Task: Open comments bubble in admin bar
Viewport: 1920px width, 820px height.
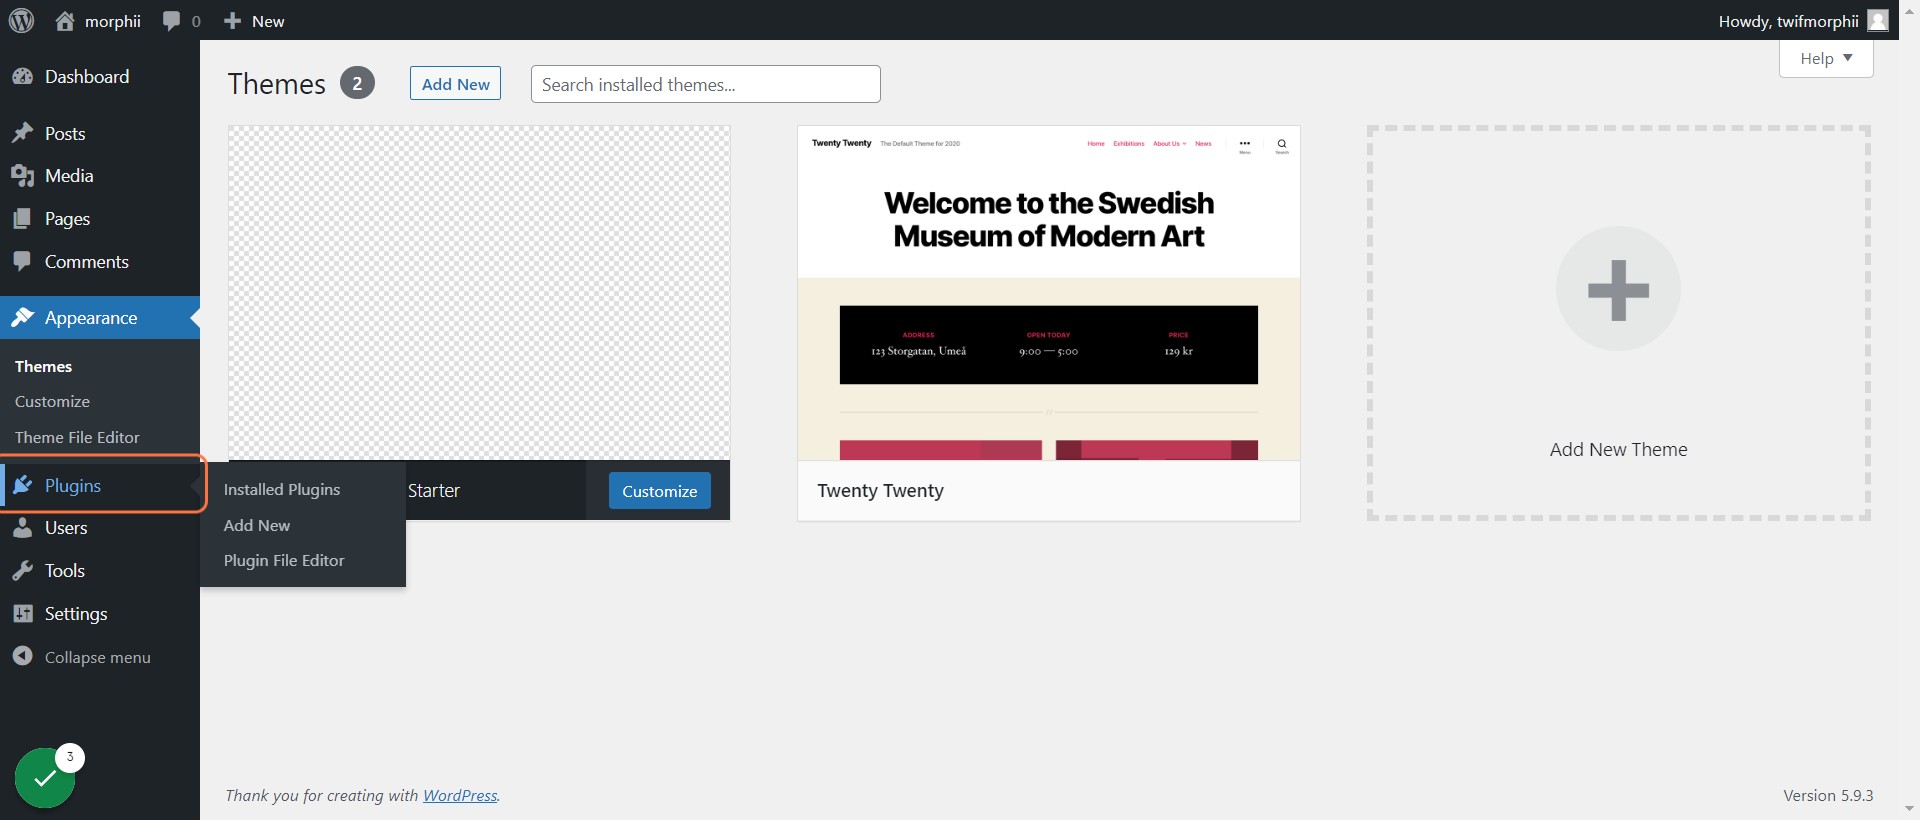Action: click(172, 21)
